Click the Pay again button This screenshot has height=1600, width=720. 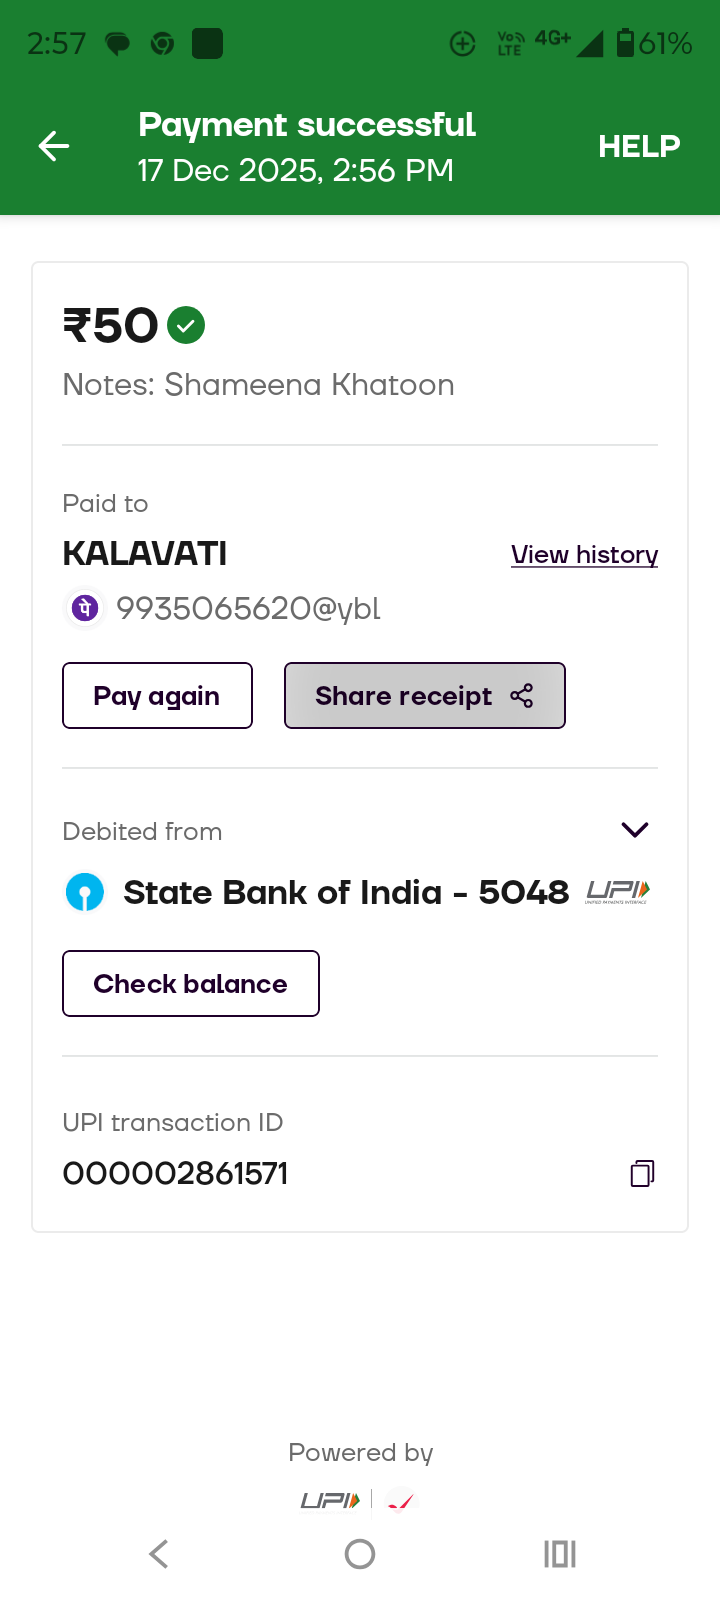coord(157,696)
